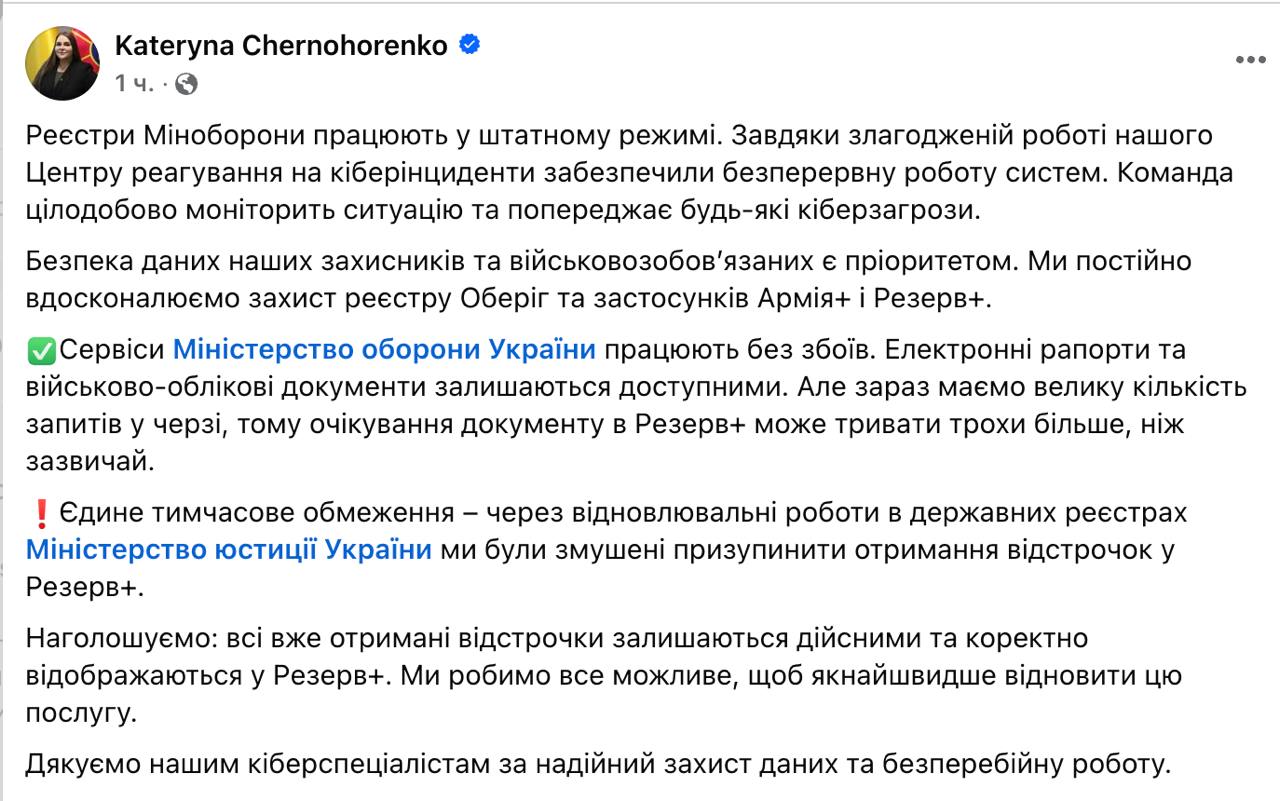The width and height of the screenshot is (1280, 801).
Task: Click the blue verified badge icon
Action: pyautogui.click(x=469, y=45)
